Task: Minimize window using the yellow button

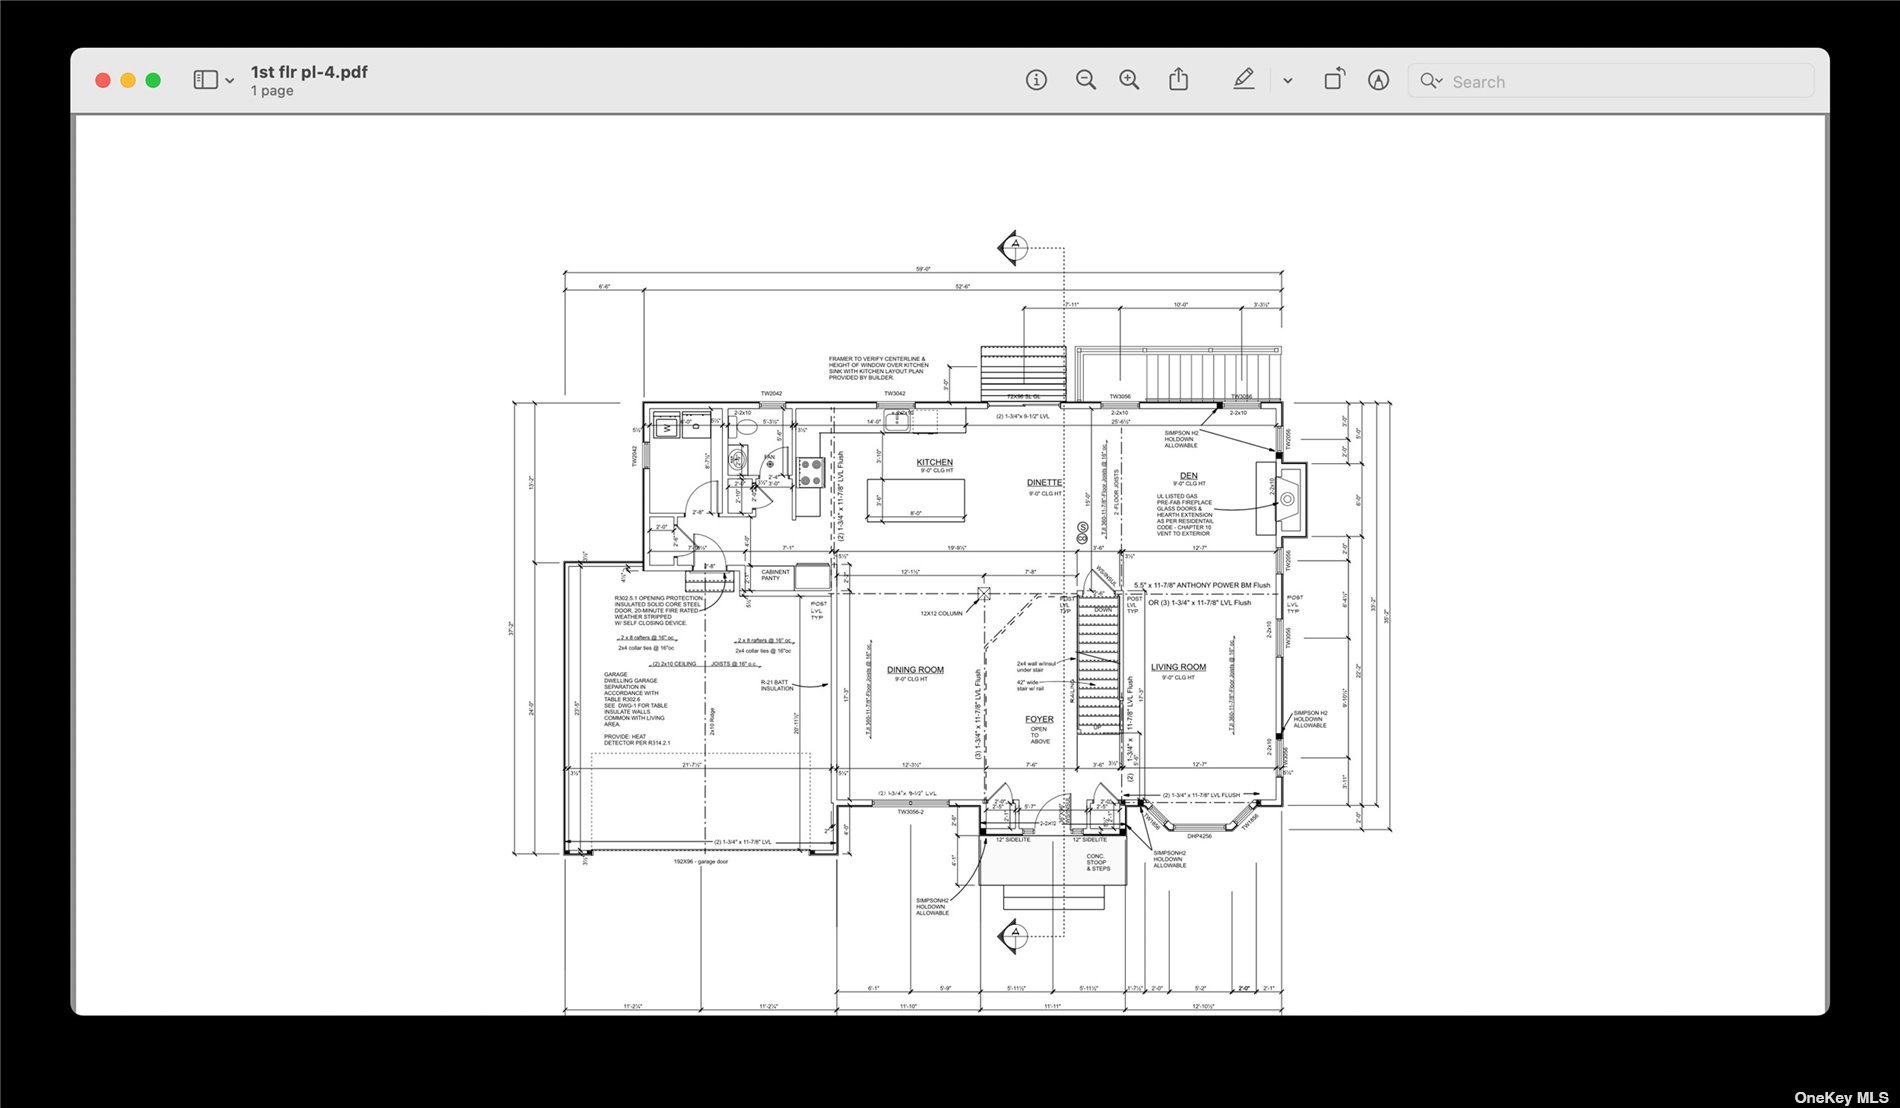Action: pyautogui.click(x=128, y=80)
